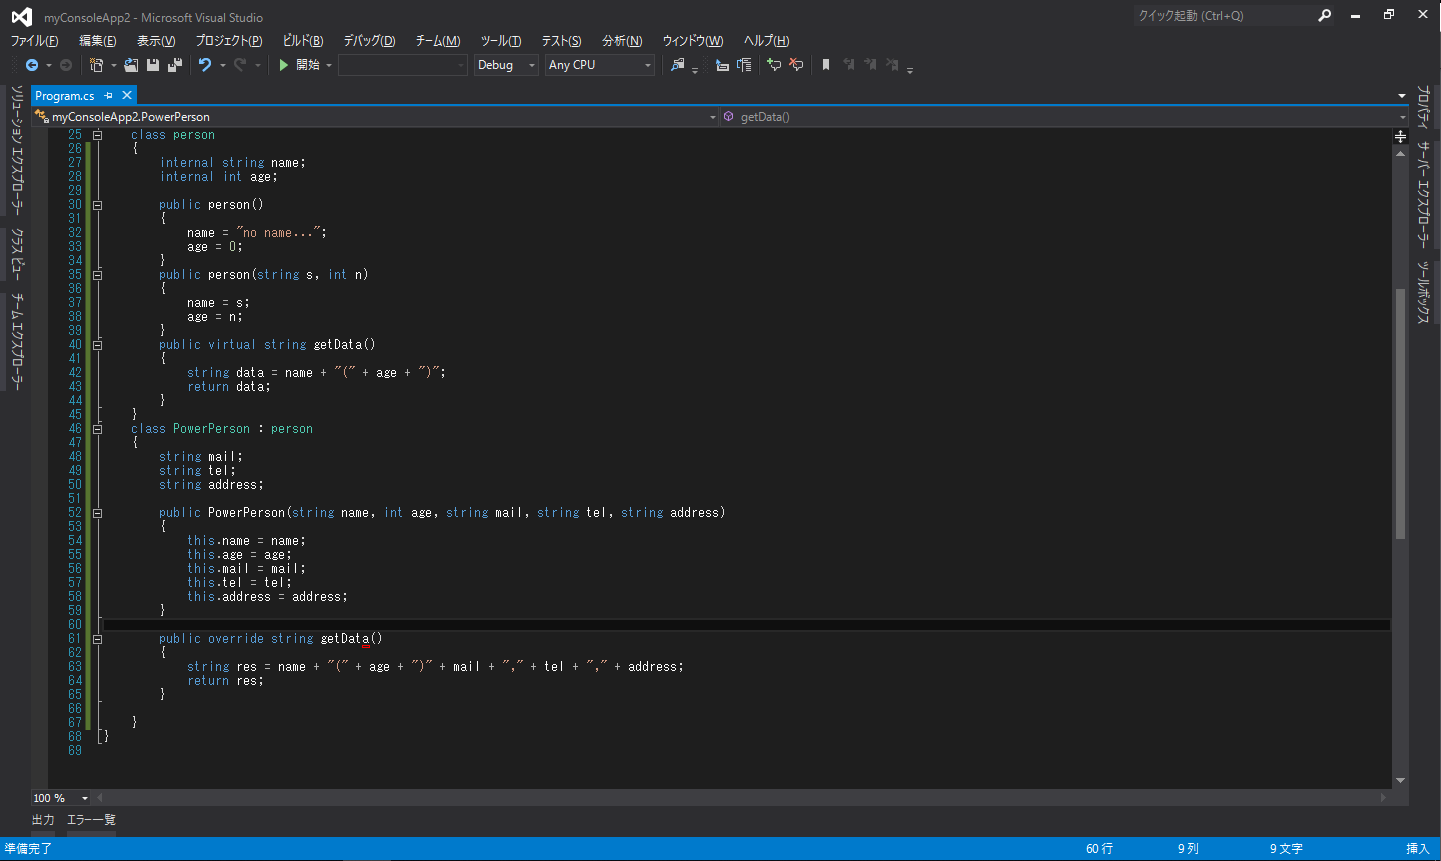Toggle bookmark with the bookmark icon
1441x861 pixels.
pyautogui.click(x=826, y=65)
